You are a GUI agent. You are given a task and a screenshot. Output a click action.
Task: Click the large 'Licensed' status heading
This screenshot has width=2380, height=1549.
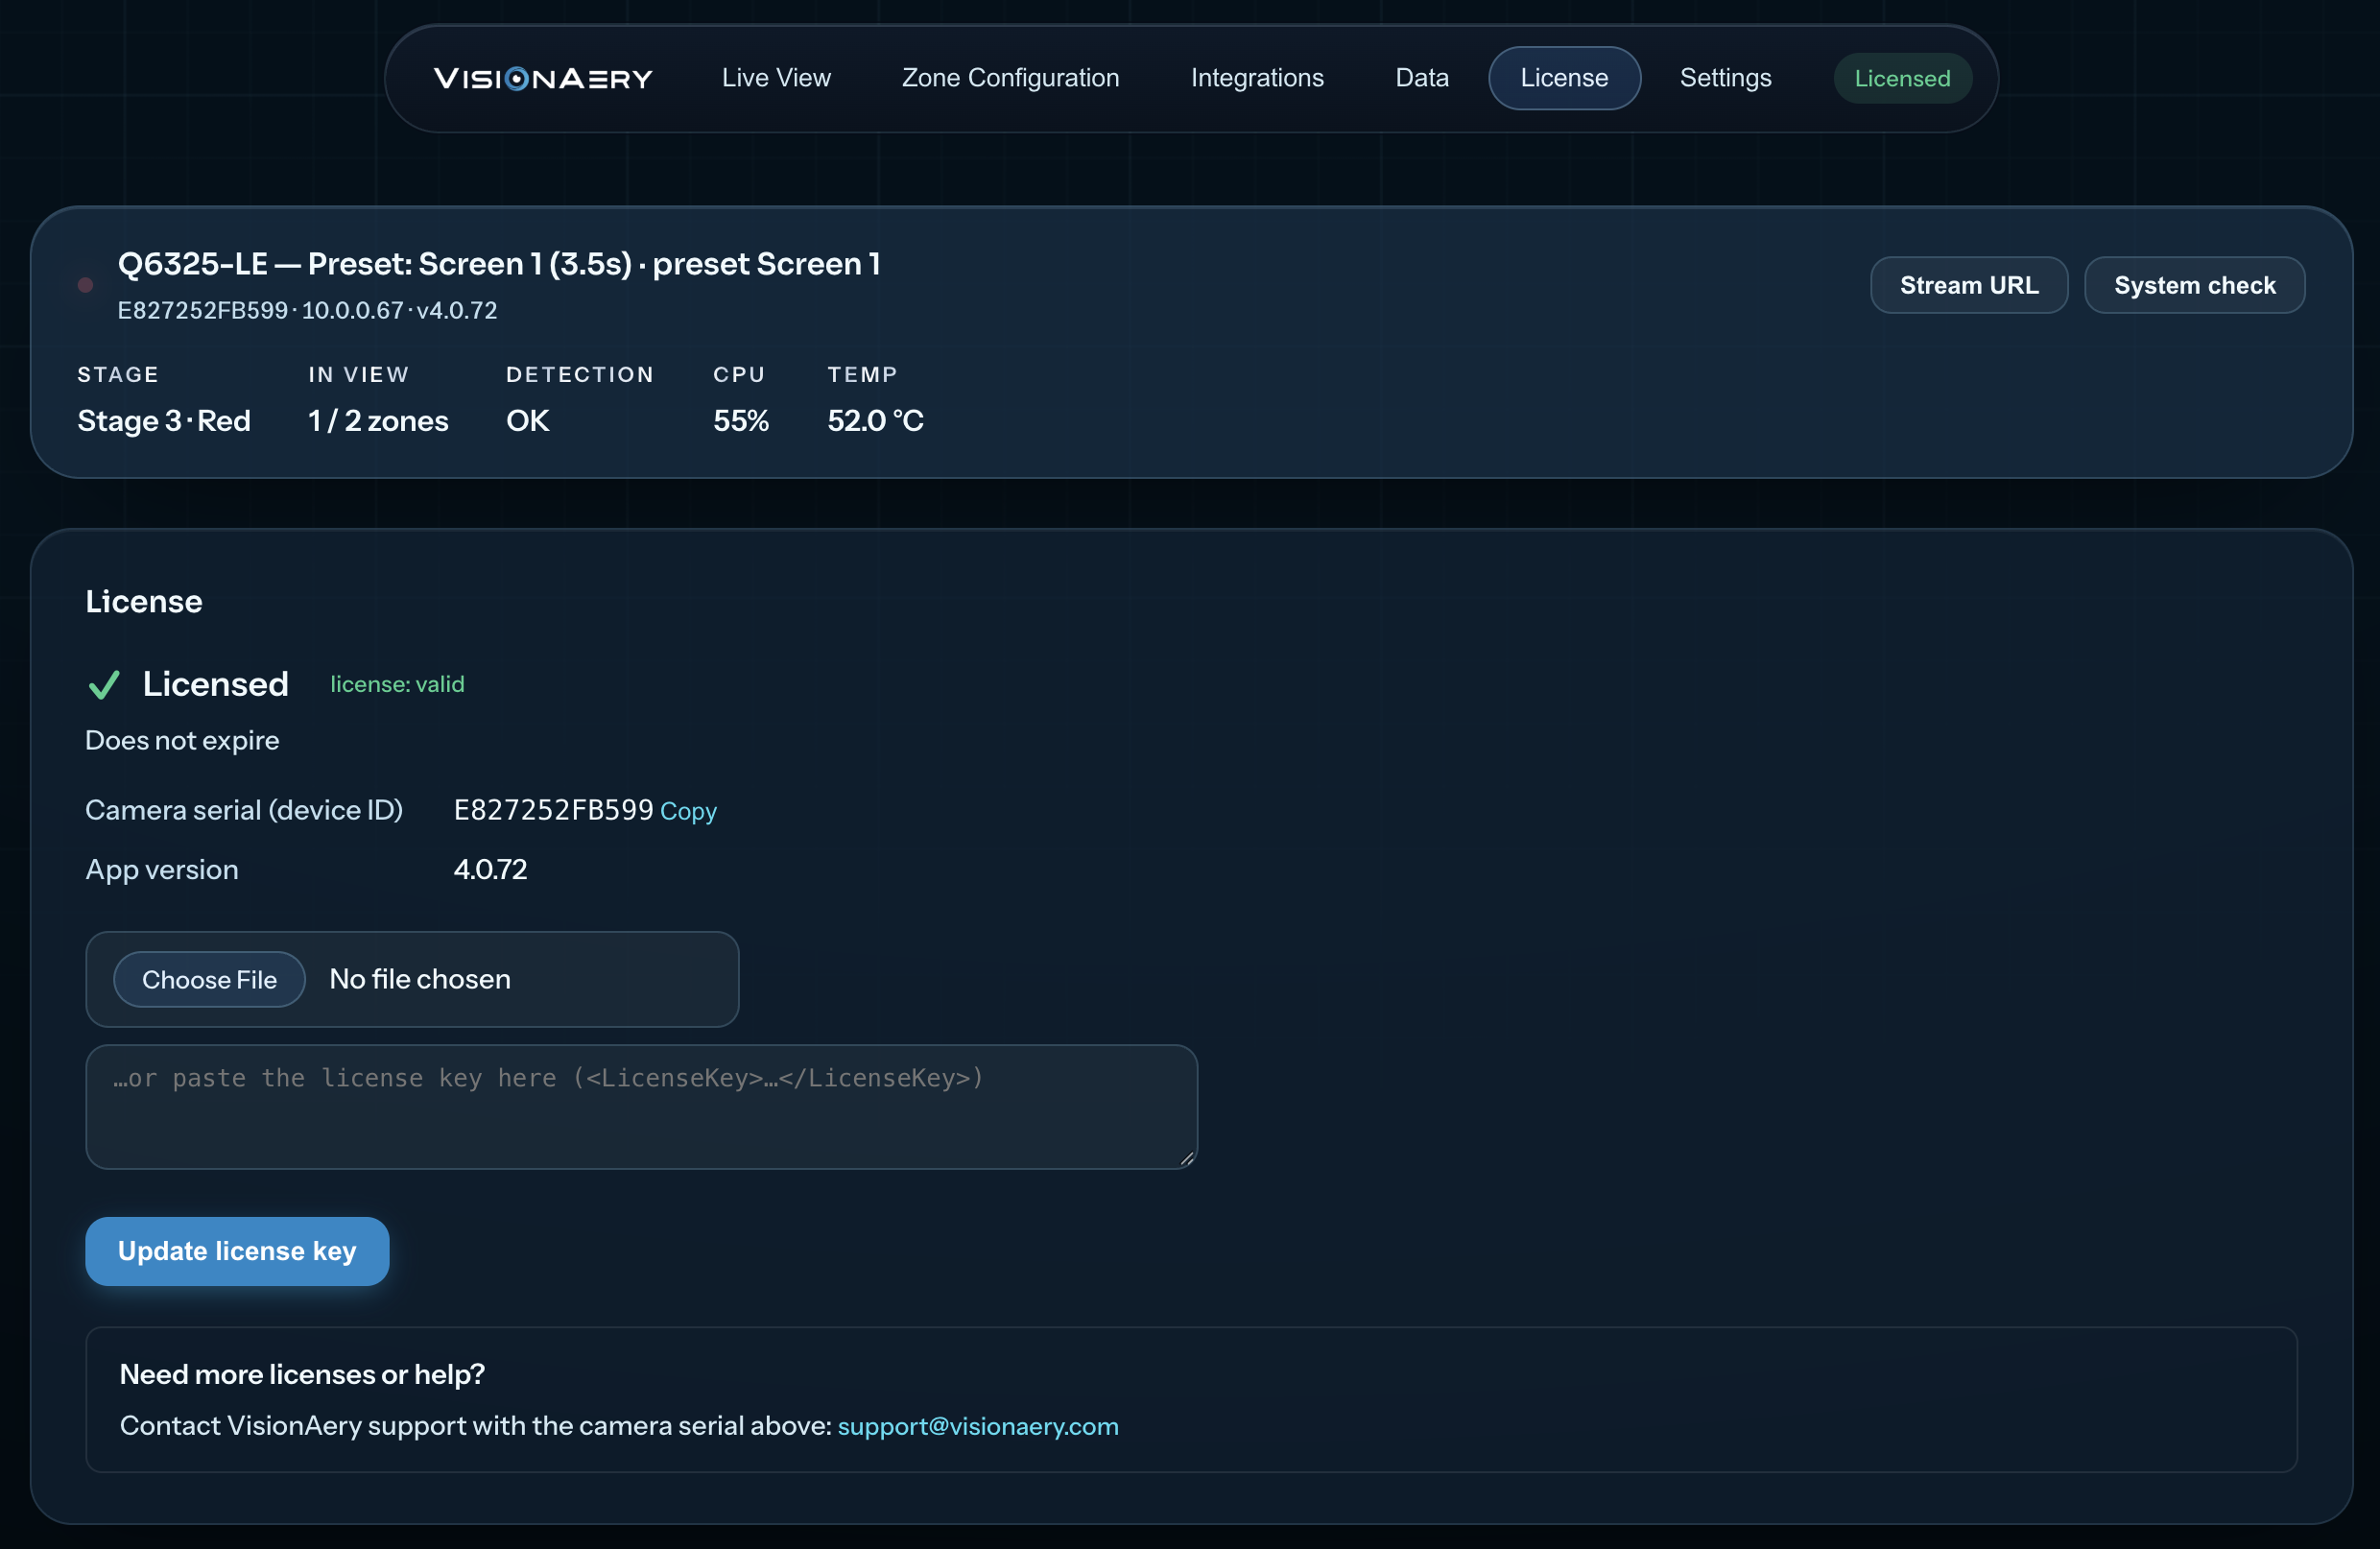(x=215, y=684)
